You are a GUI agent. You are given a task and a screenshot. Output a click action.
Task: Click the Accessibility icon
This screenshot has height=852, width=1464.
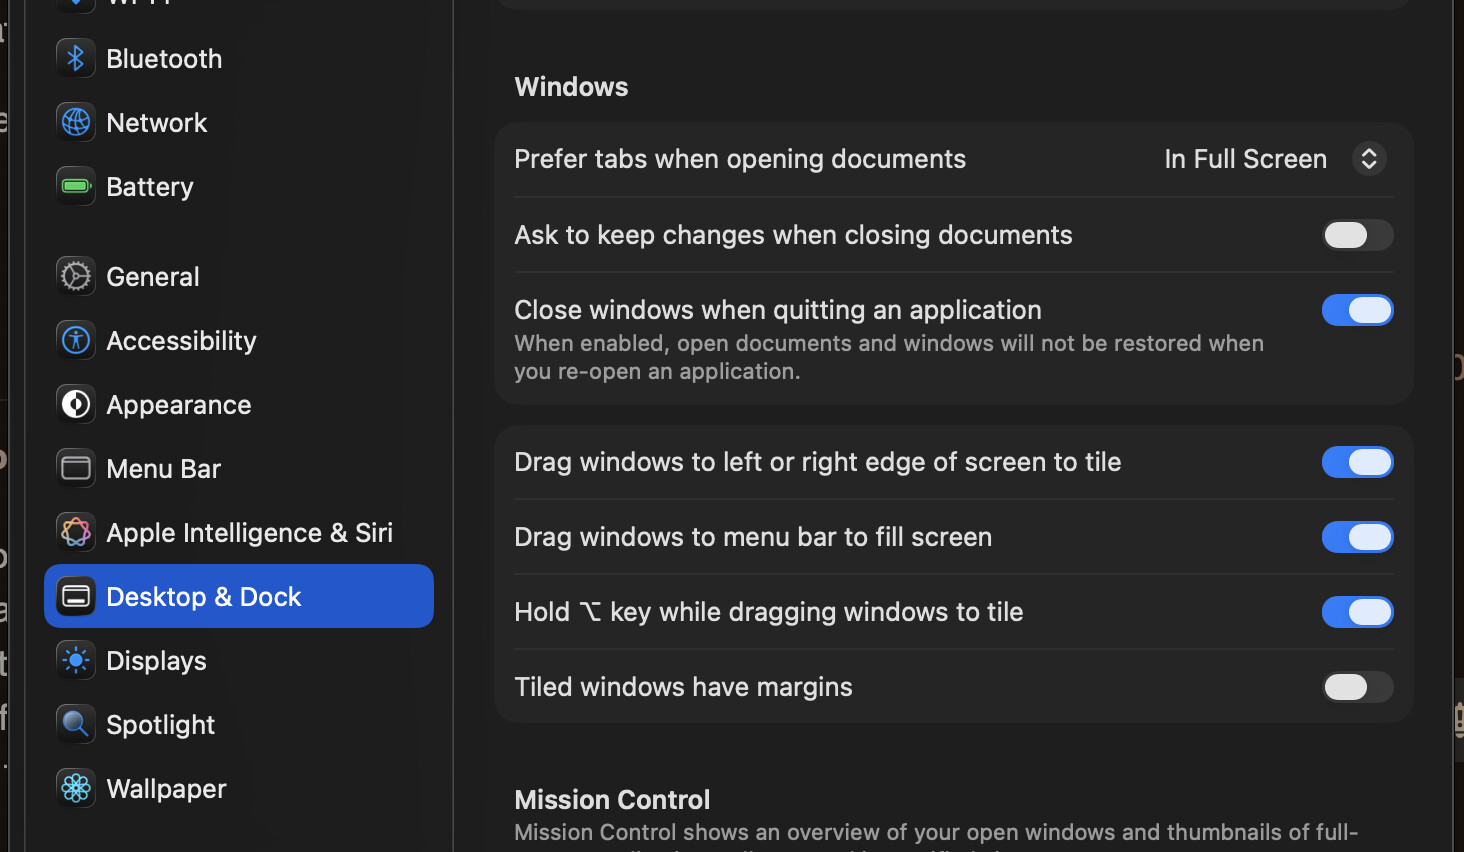tap(76, 341)
